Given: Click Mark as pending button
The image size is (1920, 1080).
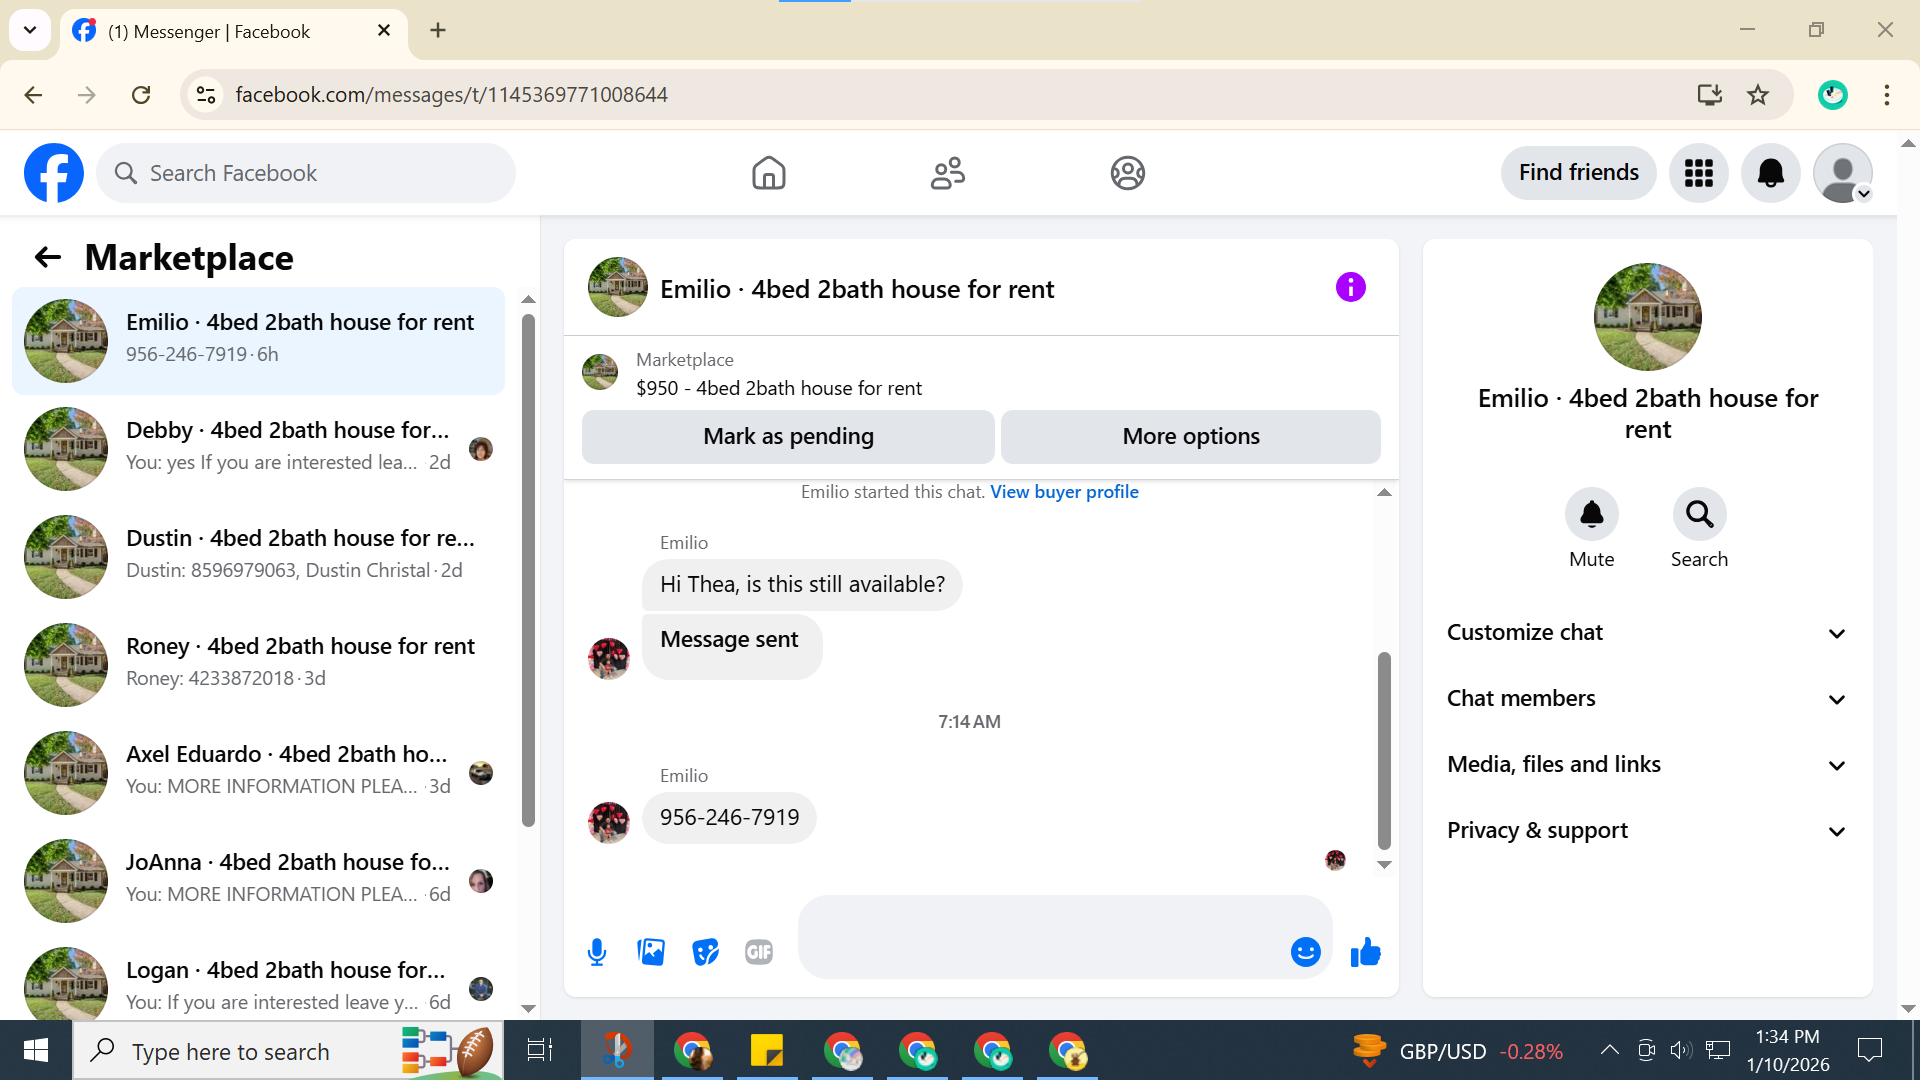Looking at the screenshot, I should pos(788,437).
